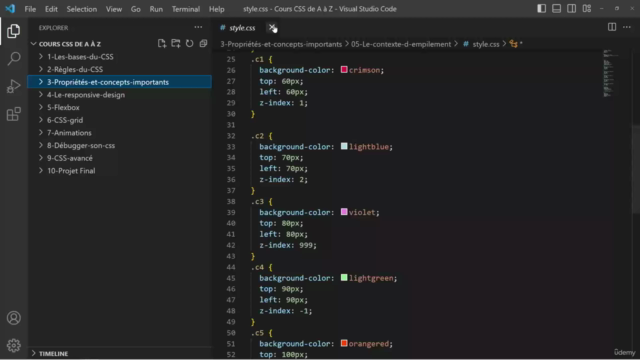This screenshot has height=360, width=640.
Task: Open the Explorer view in activity bar
Action: click(13, 31)
